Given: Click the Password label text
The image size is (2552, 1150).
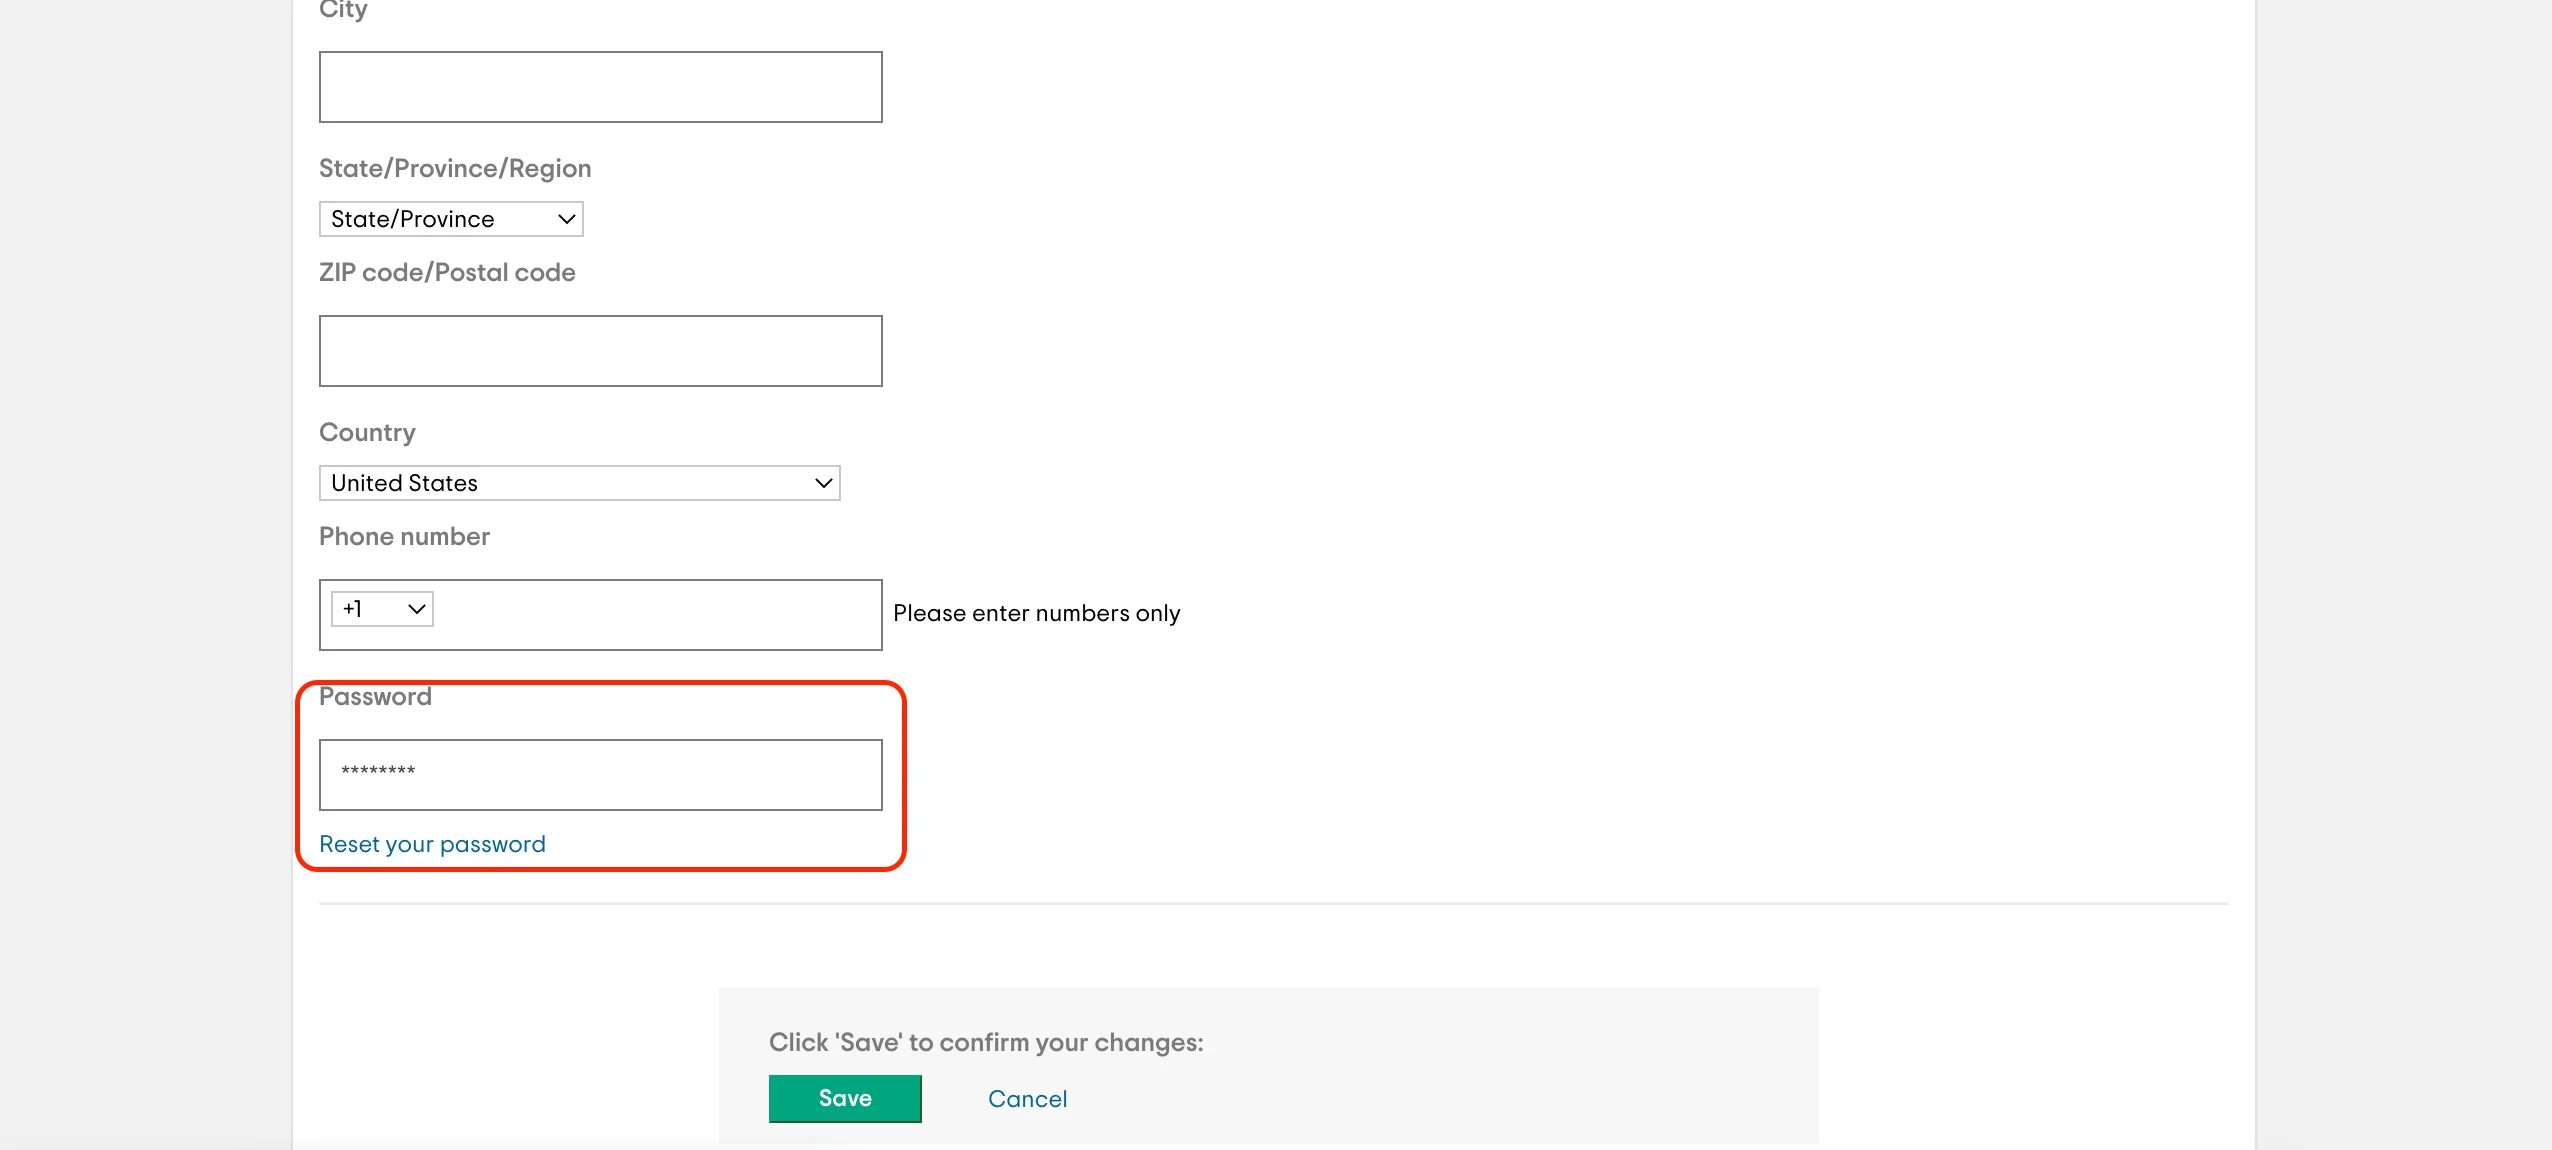Looking at the screenshot, I should coord(375,696).
